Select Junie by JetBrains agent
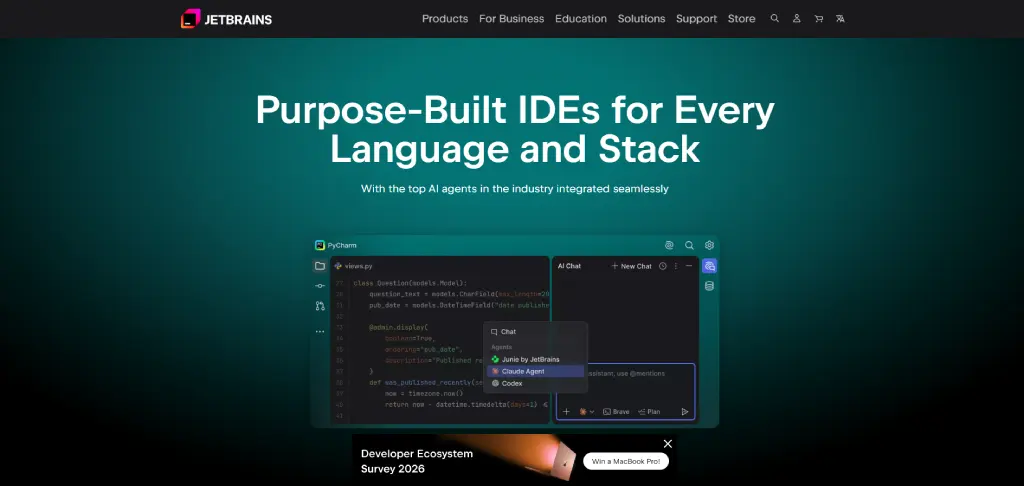1024x486 pixels. tap(536, 359)
